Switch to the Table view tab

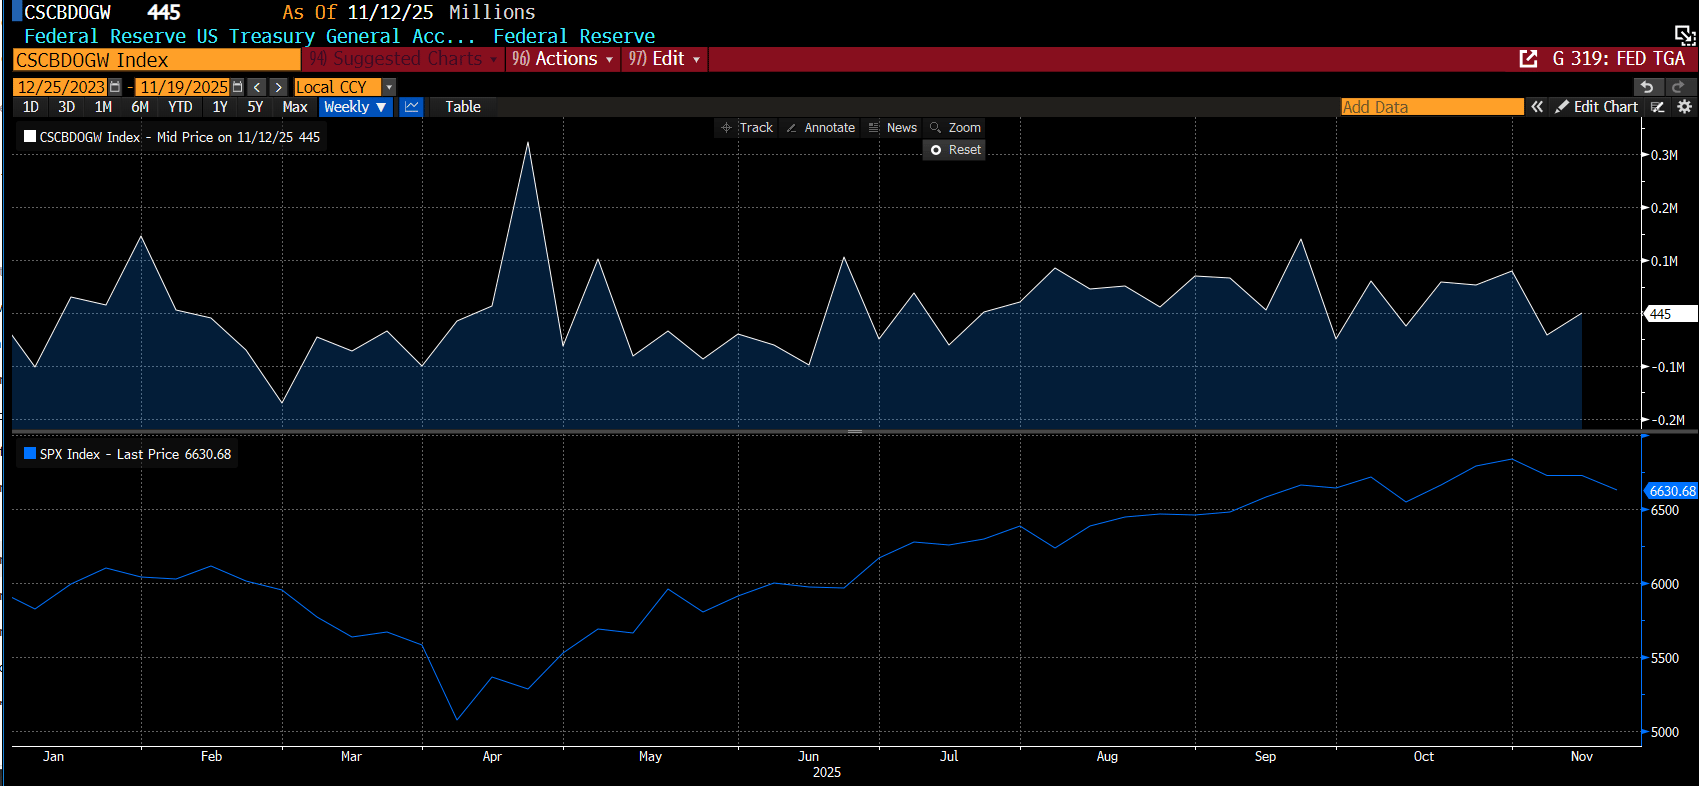[x=463, y=107]
